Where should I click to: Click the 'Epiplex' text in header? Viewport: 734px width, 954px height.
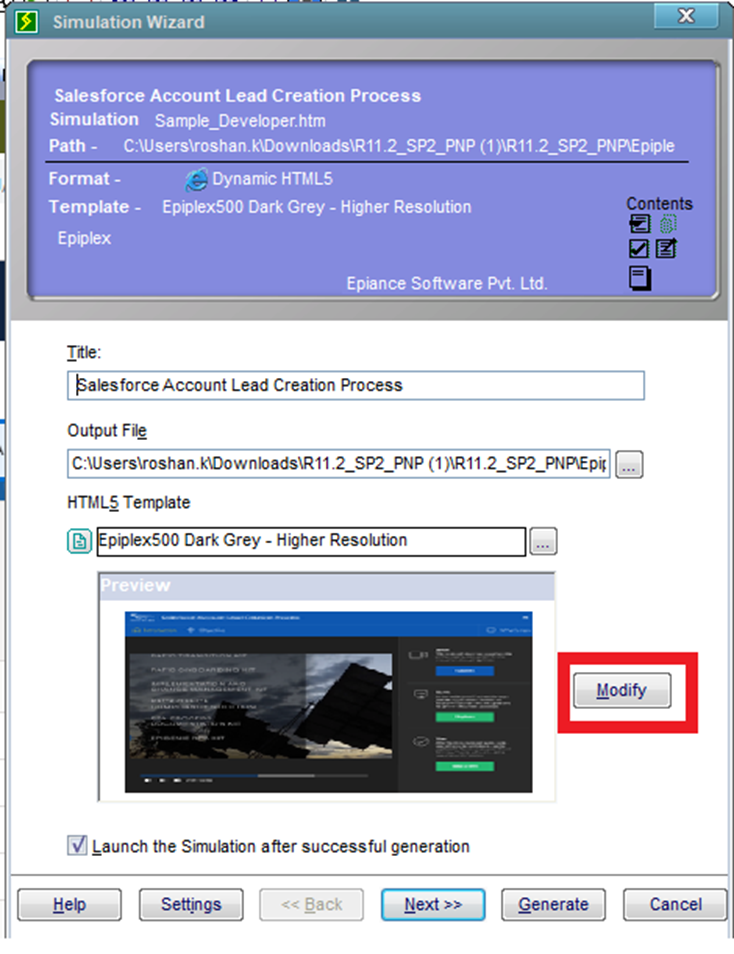pyautogui.click(x=84, y=238)
